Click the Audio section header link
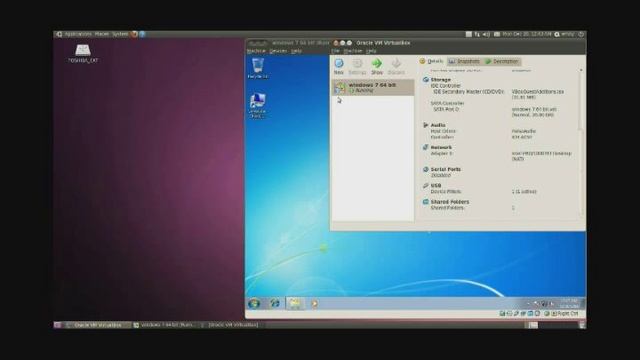This screenshot has height=360, width=640. [x=438, y=125]
